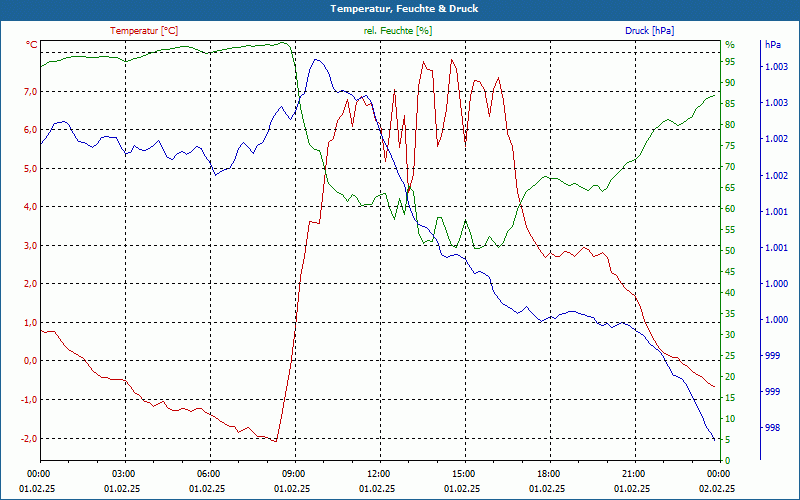Click humidity axis value '55'
The height and width of the screenshot is (500, 800).
click(x=730, y=230)
